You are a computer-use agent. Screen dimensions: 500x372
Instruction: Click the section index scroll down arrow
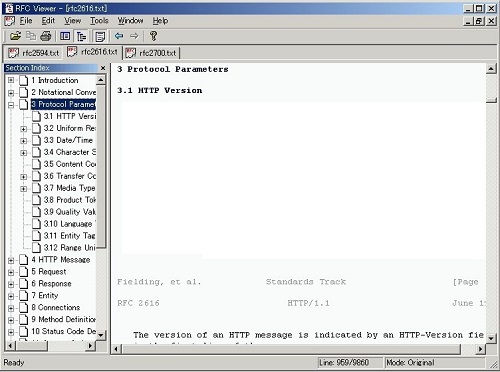click(101, 335)
